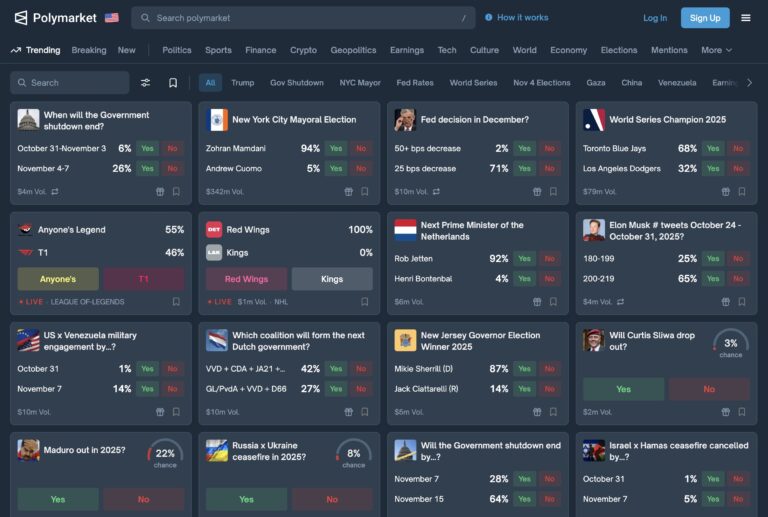
Task: Focus the Search polymarket field
Action: 303,18
